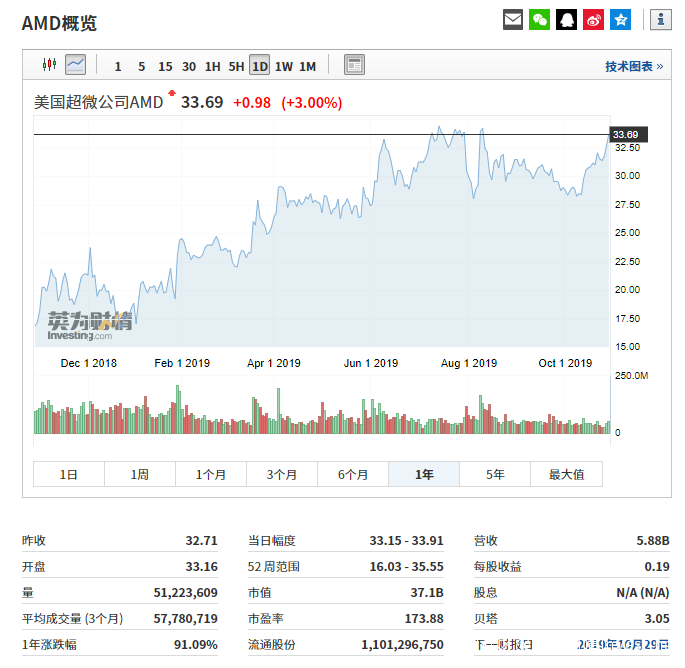Screen dimensions: 685x668
Task: Click the +0.98 price change figure
Action: pos(252,103)
